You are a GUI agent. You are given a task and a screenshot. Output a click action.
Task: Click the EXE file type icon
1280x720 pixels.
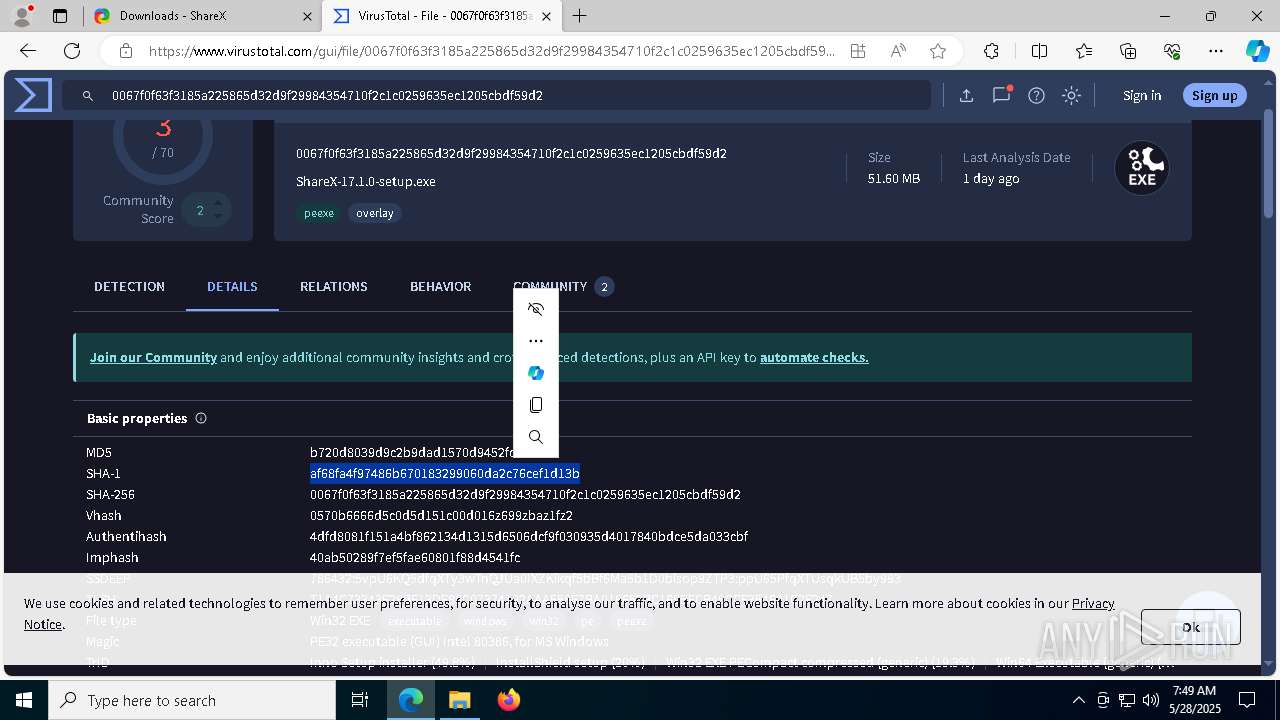(1142, 168)
